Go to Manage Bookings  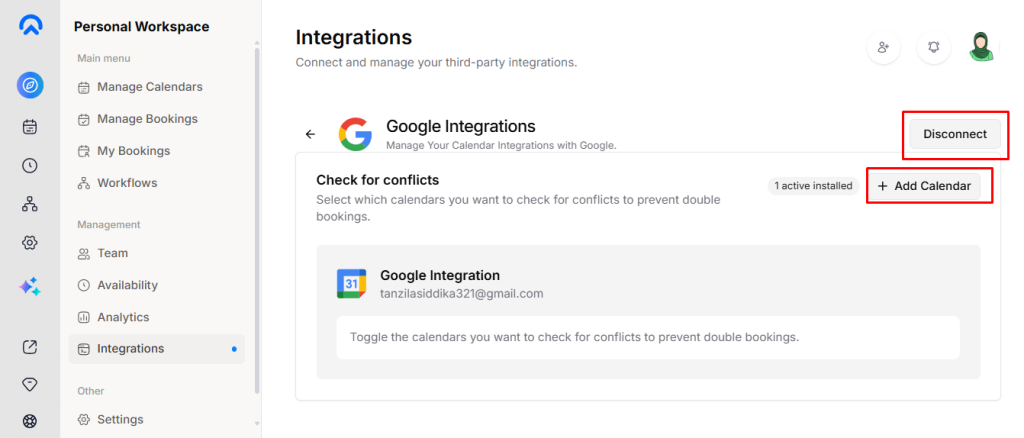(147, 119)
